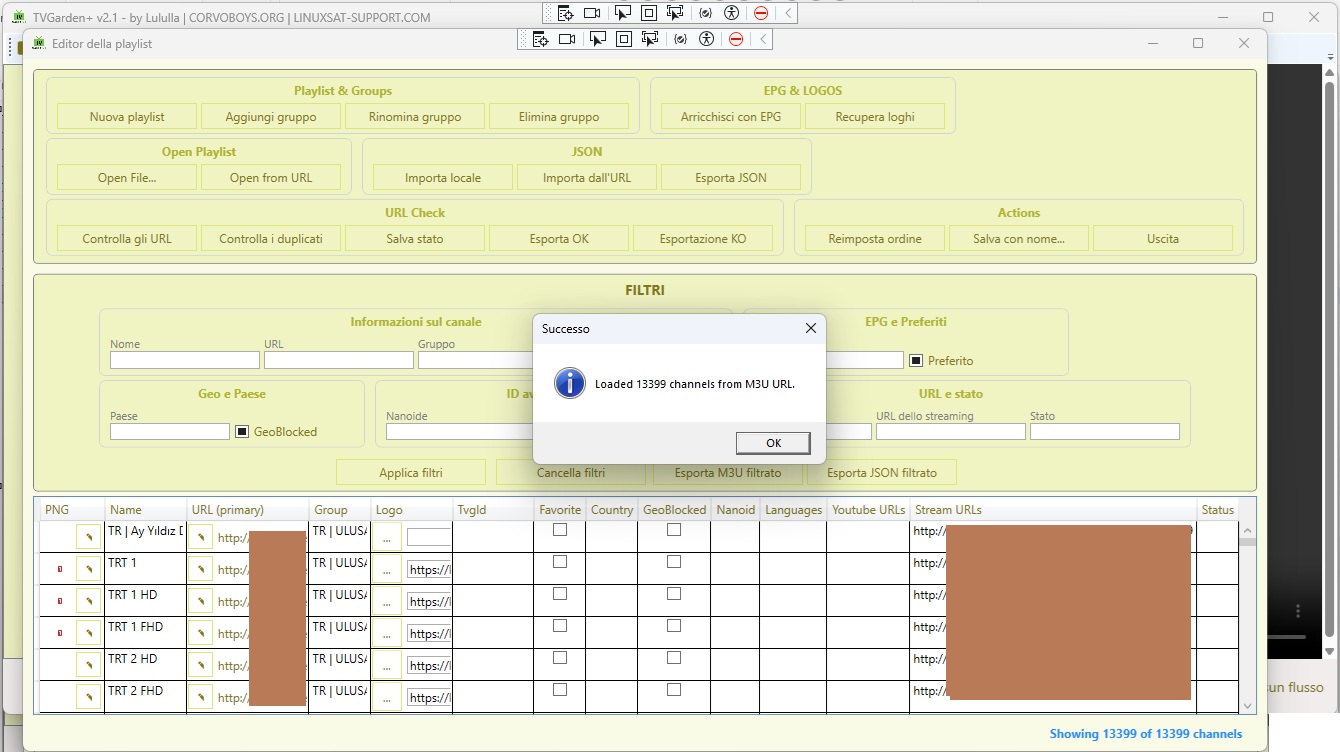Activate Select Element icon in TVGarden+ main window toolbar

pyautogui.click(x=622, y=13)
